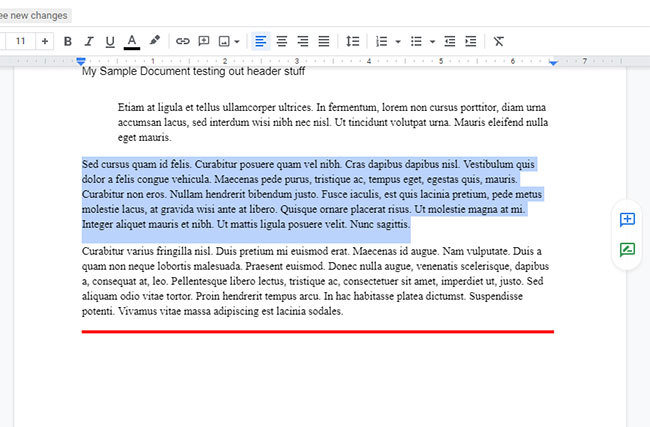Open the insert image dropdown
The image size is (650, 427).
click(229, 41)
